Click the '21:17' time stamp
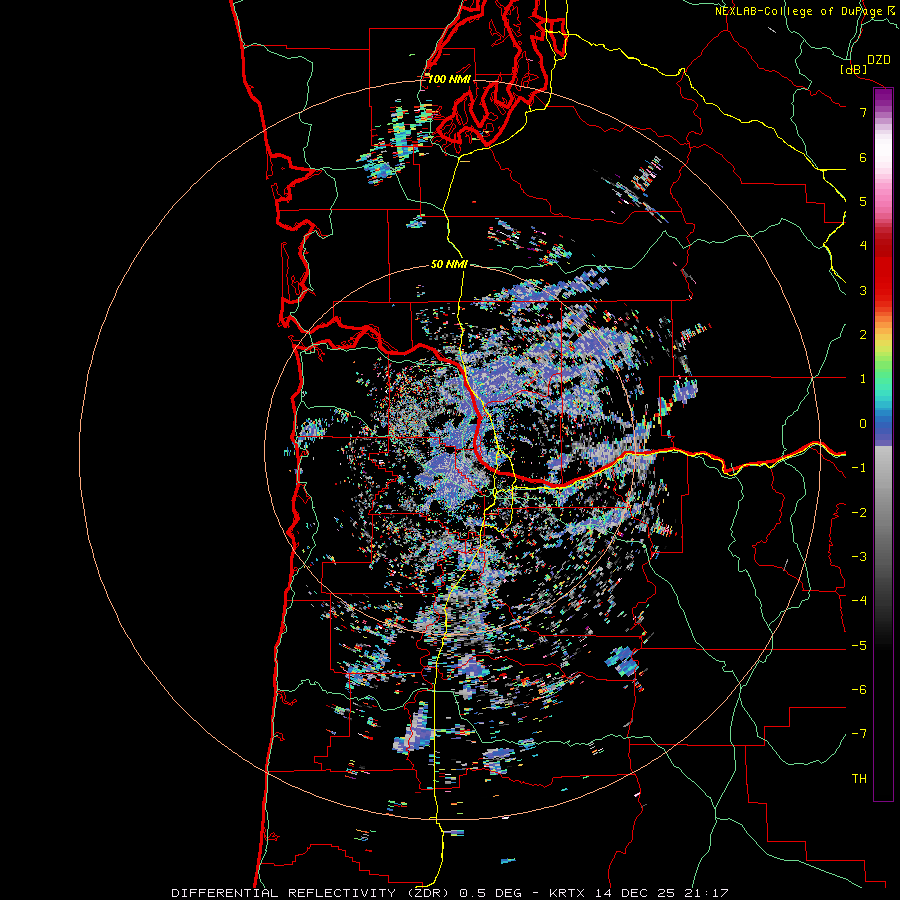 (x=706, y=893)
